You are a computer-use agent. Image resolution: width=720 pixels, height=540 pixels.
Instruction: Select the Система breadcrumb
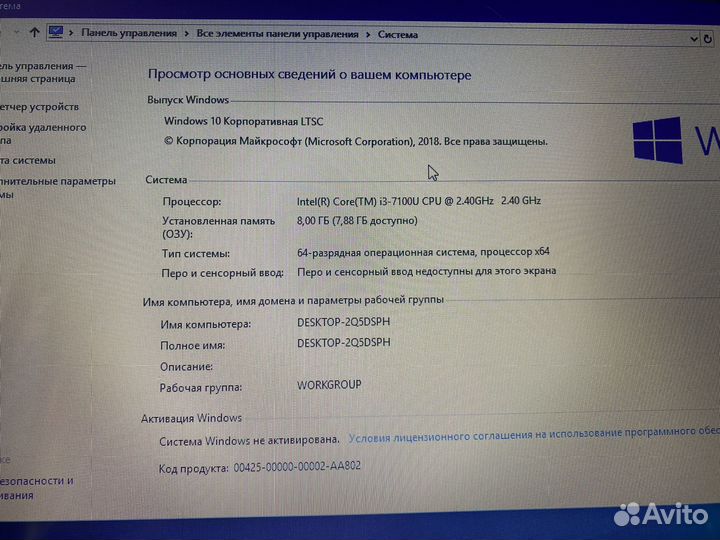coord(398,34)
